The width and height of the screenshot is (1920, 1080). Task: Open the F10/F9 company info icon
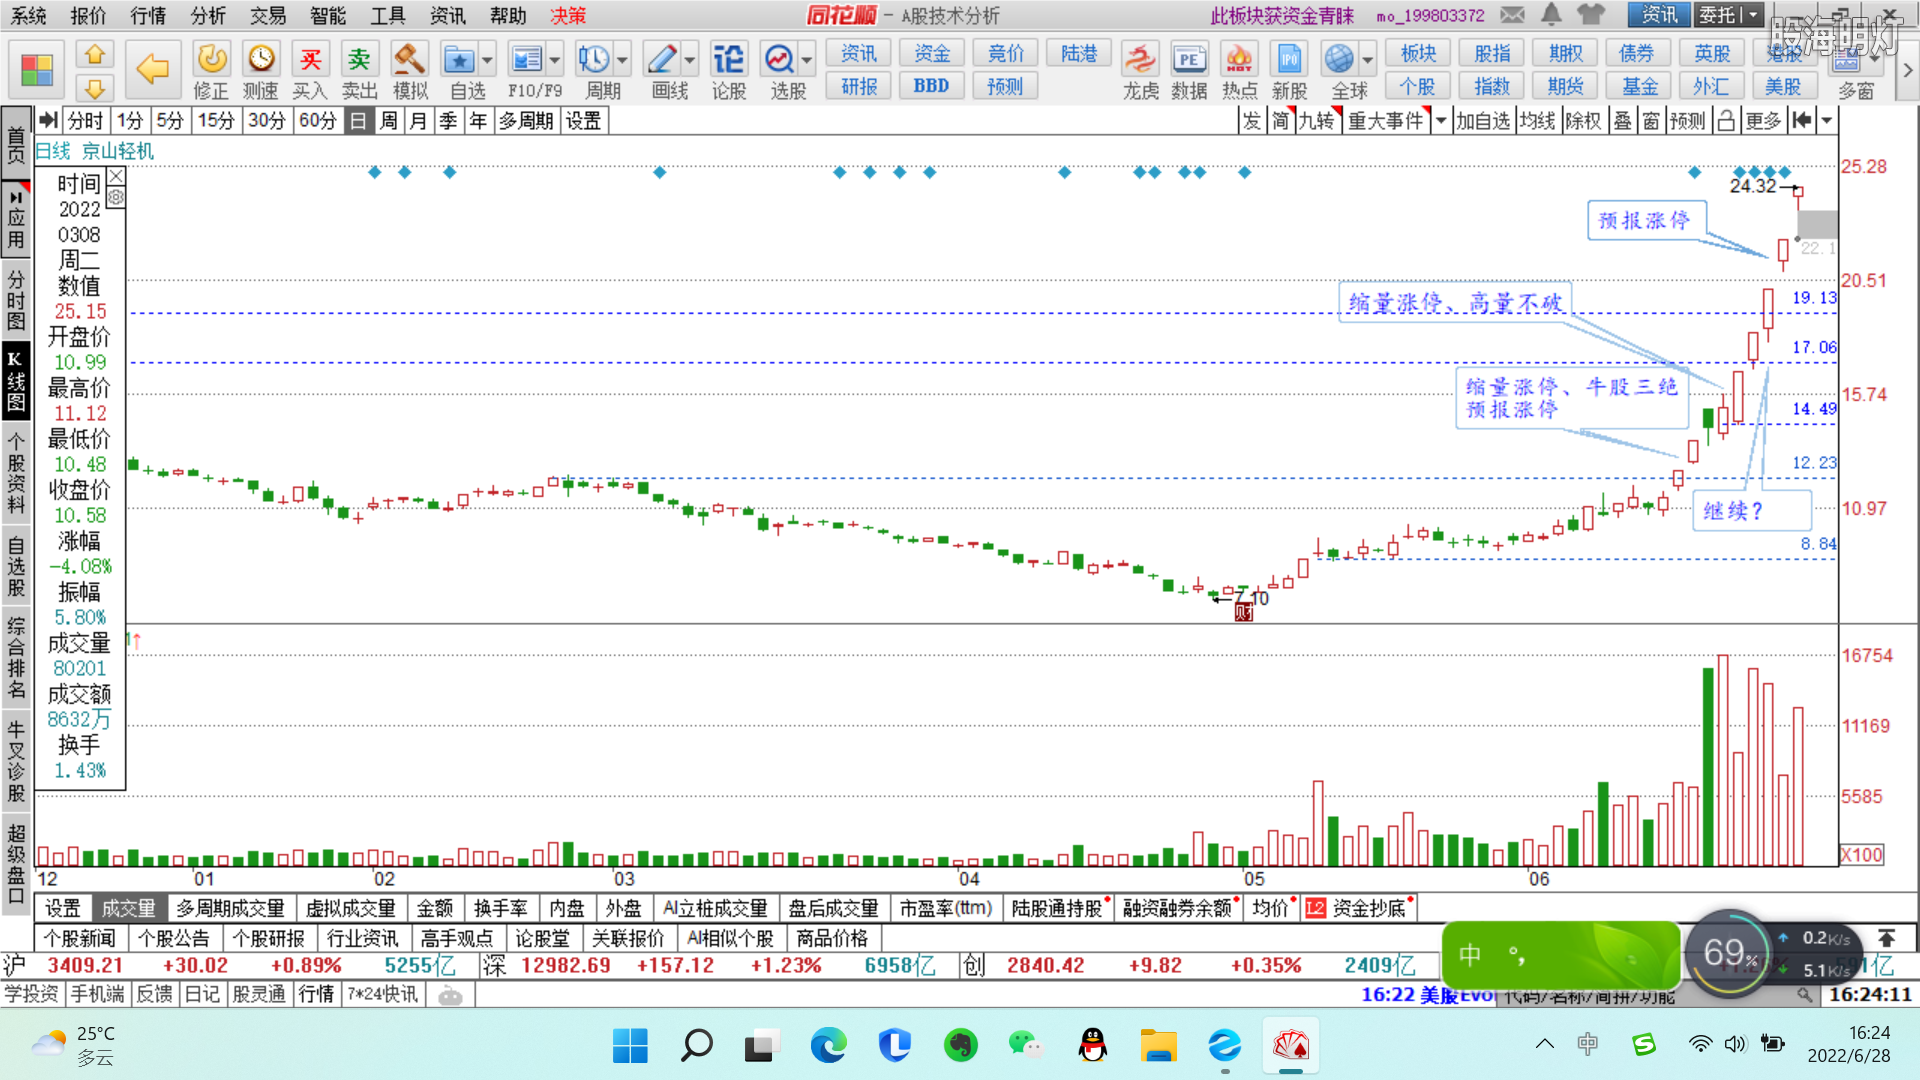(527, 70)
